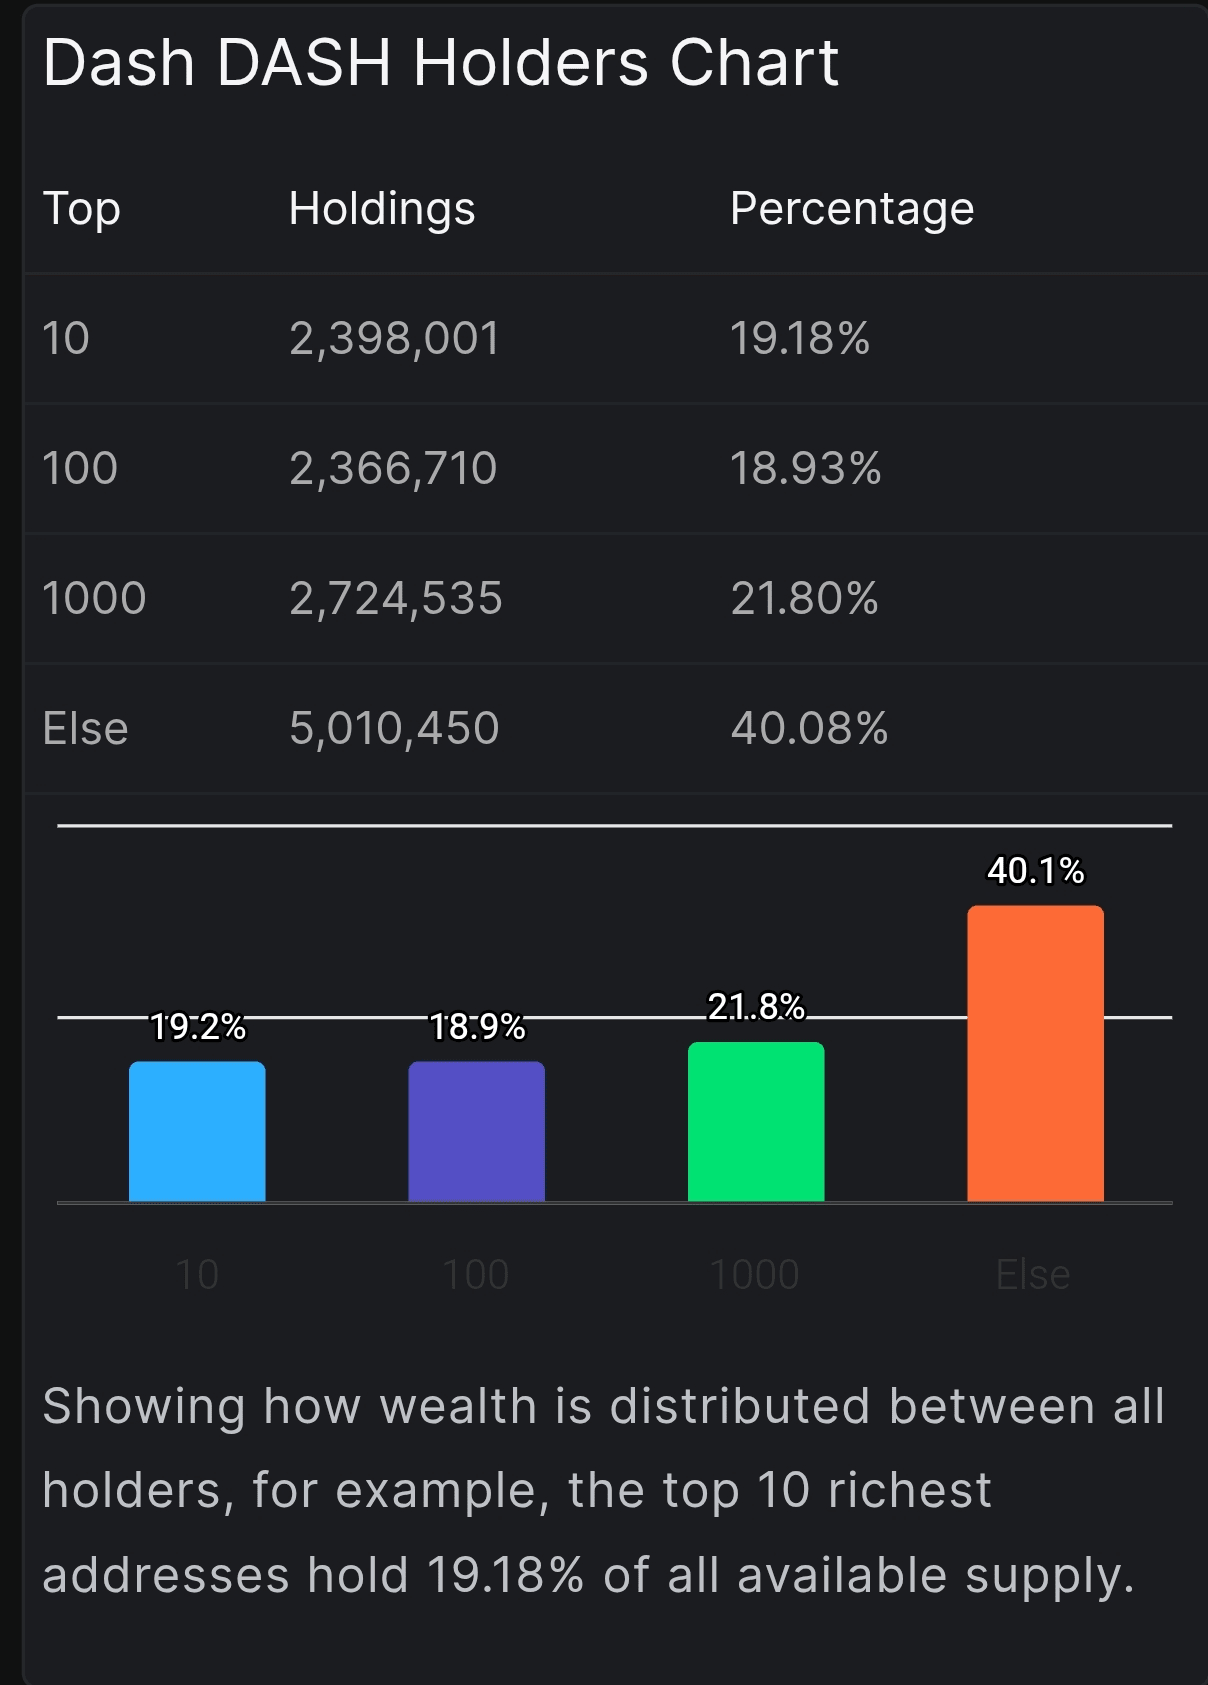Click the 5,010,450 holdings value

click(x=394, y=729)
